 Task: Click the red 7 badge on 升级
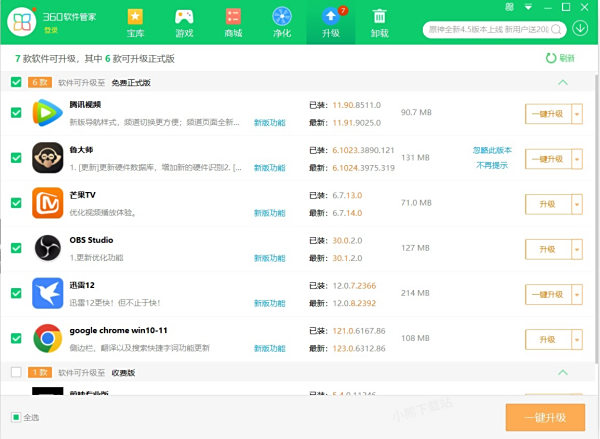343,10
